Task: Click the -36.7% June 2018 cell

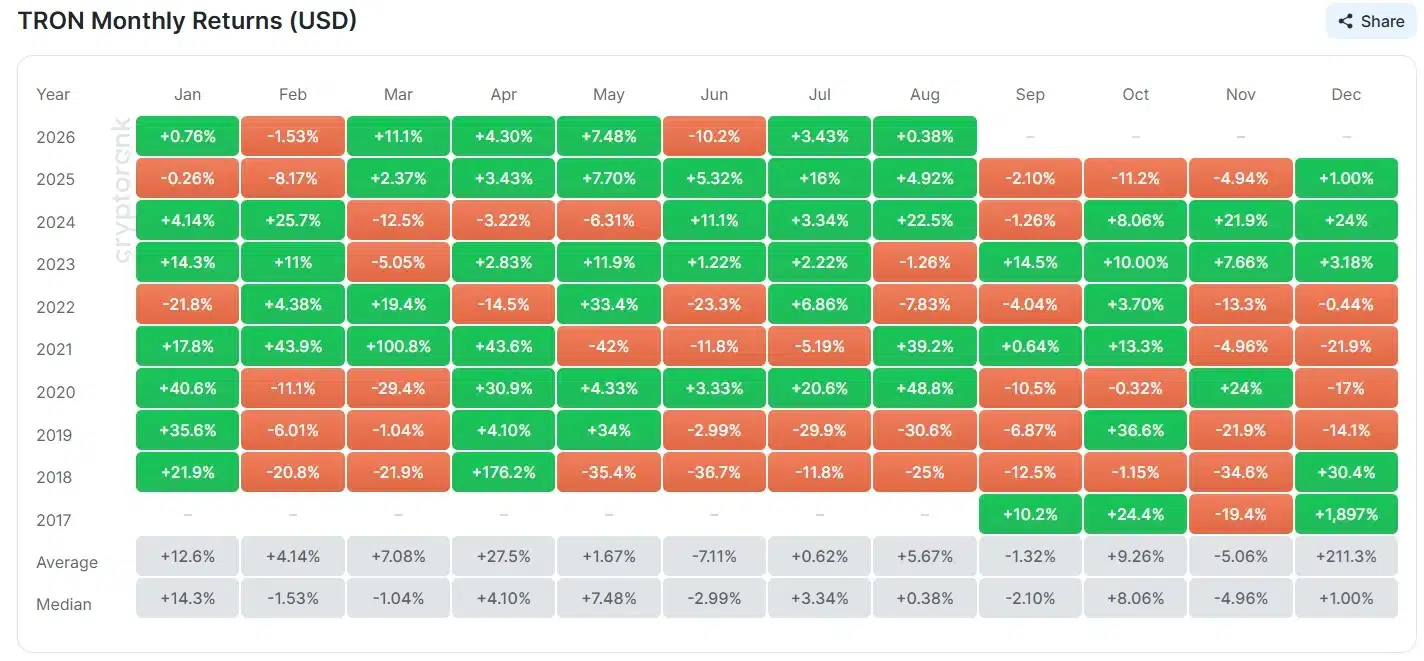Action: (x=714, y=472)
